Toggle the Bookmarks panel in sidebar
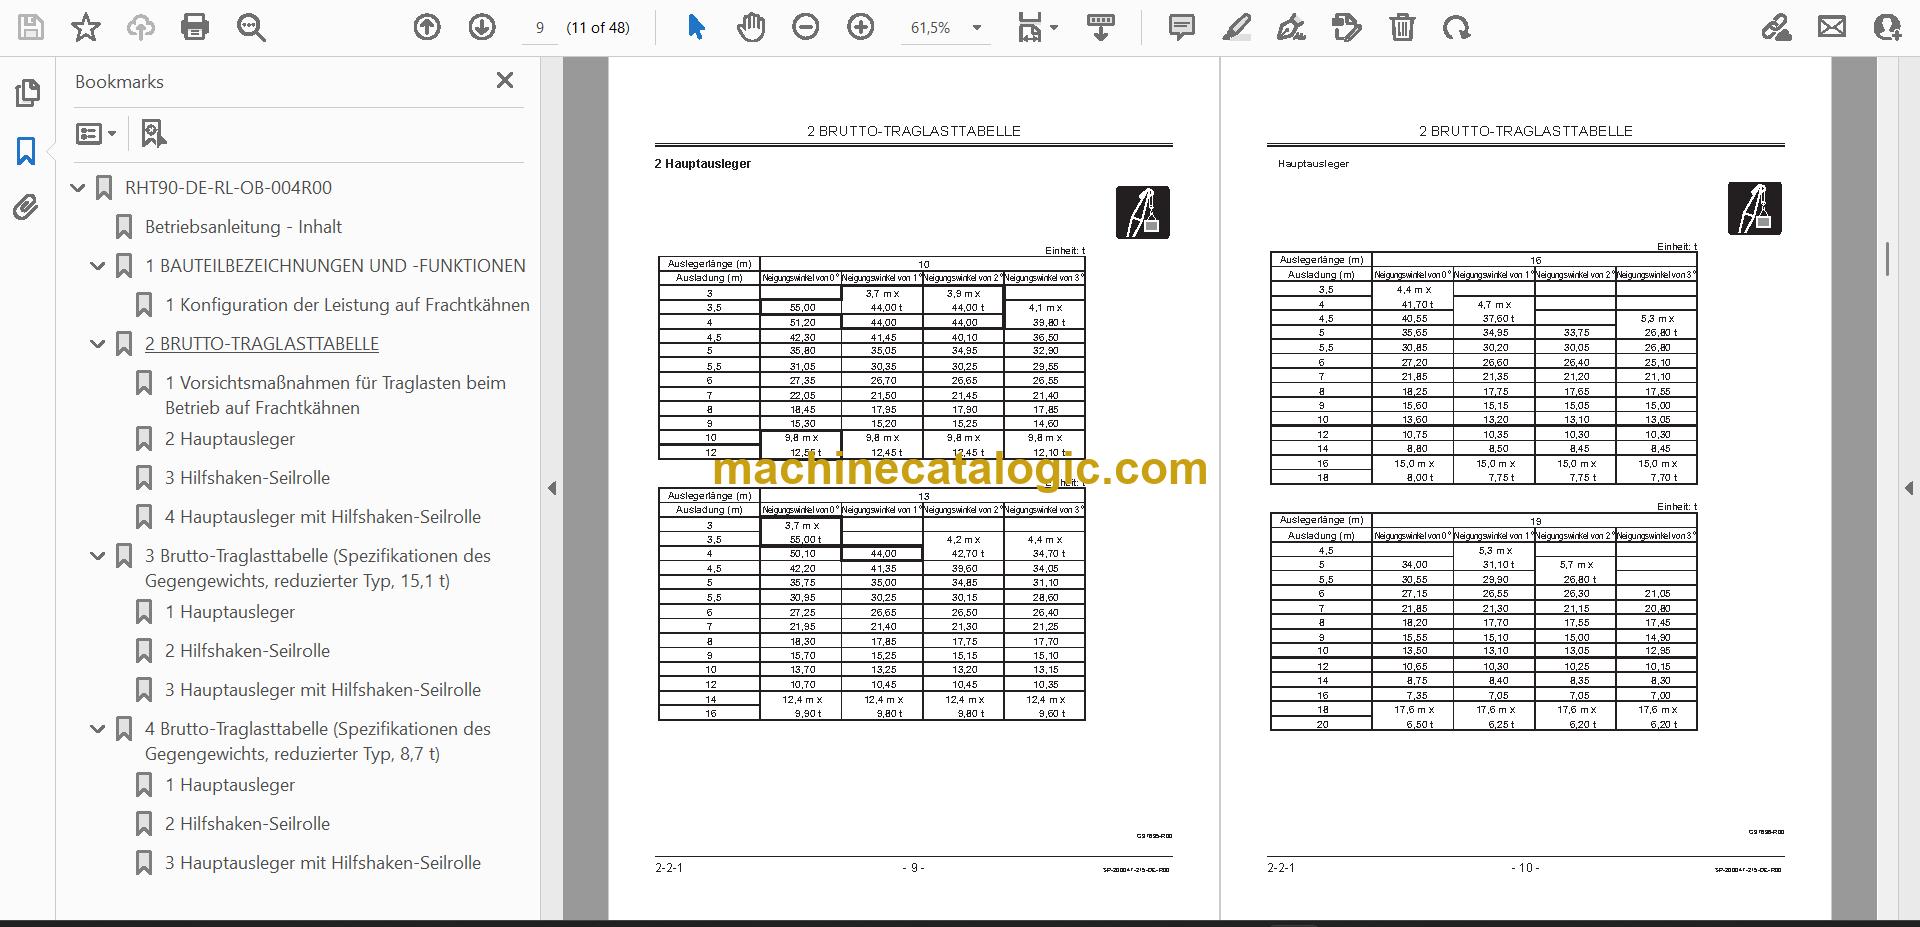This screenshot has width=1920, height=927. pyautogui.click(x=26, y=151)
